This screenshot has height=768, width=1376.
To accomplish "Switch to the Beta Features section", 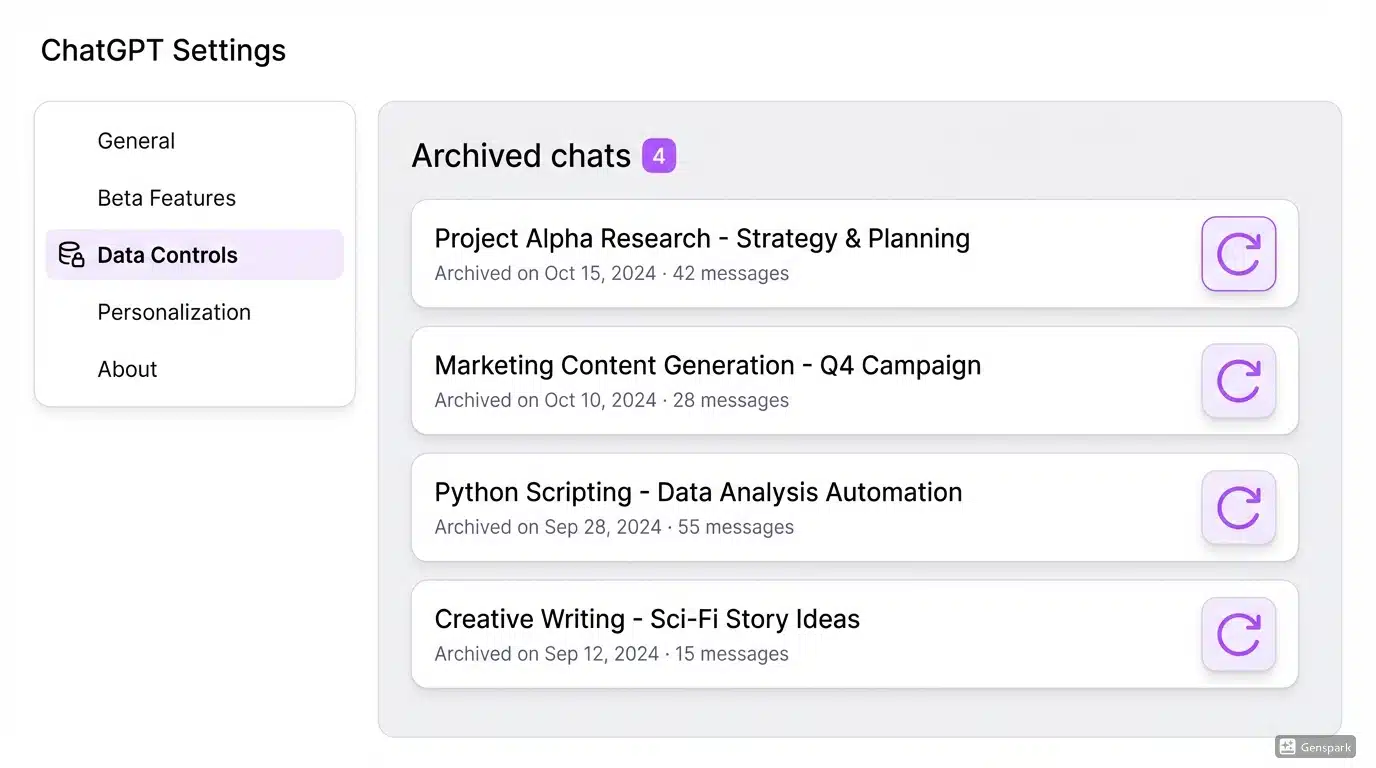I will tap(166, 197).
